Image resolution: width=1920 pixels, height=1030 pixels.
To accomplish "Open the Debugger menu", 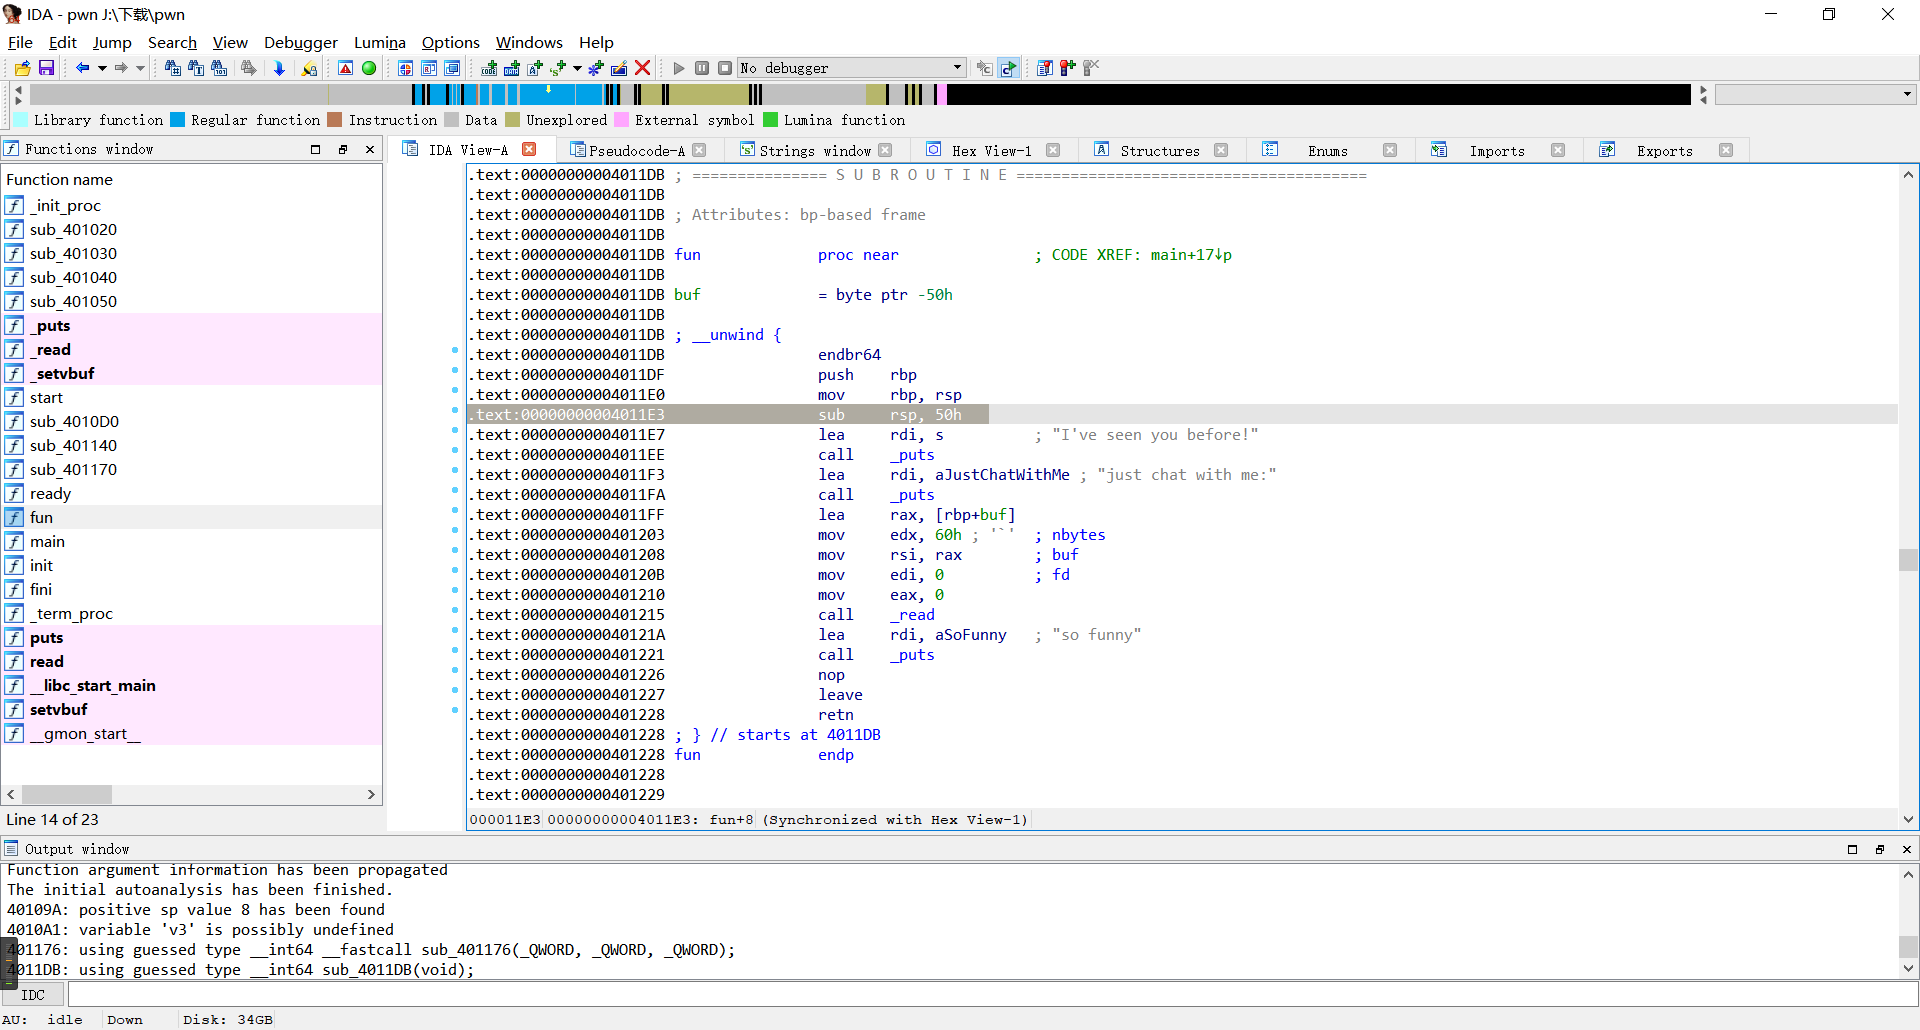I will pos(300,42).
